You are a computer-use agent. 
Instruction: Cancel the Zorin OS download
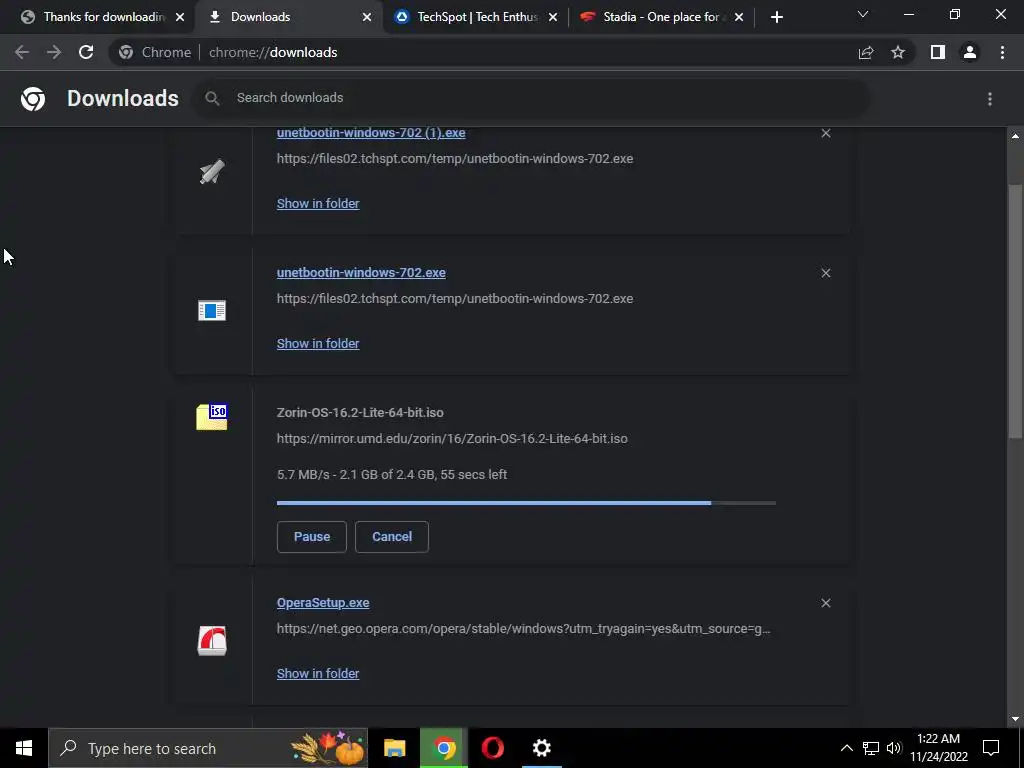pyautogui.click(x=392, y=537)
